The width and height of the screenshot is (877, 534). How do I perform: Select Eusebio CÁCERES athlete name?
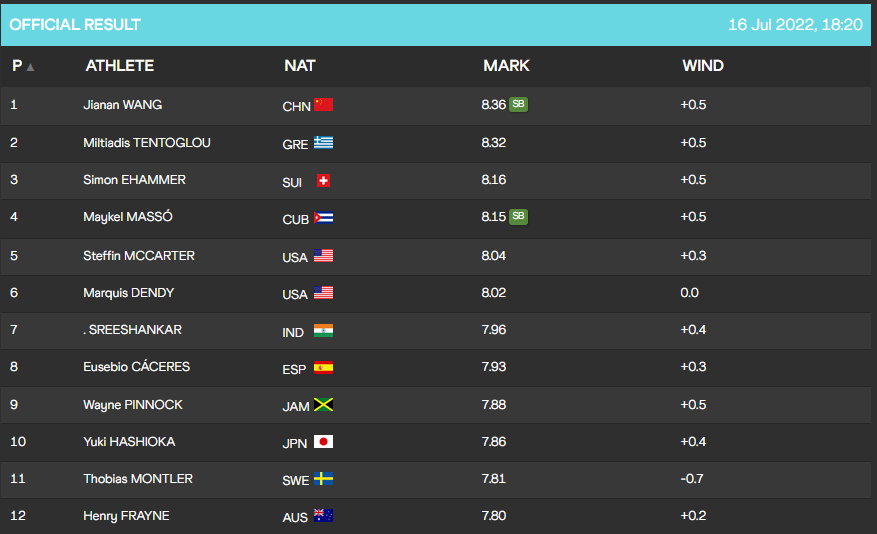[136, 367]
